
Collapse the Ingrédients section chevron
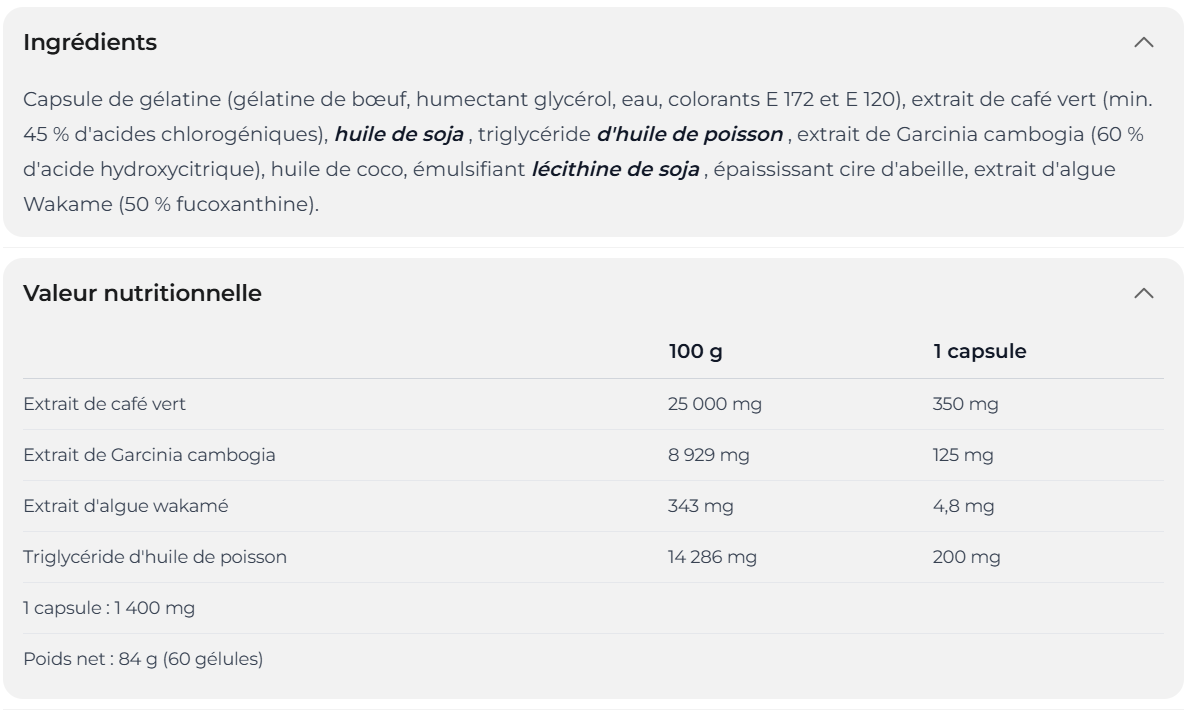tap(1145, 43)
